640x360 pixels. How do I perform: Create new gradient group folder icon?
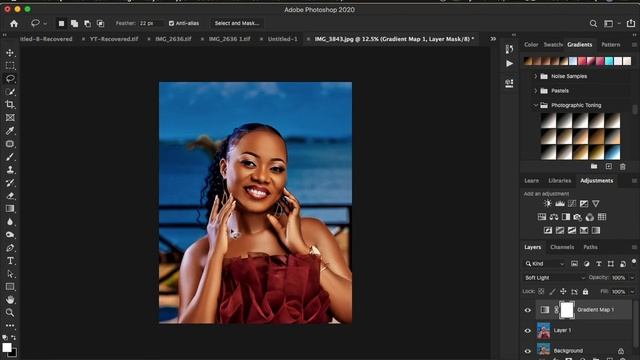pyautogui.click(x=594, y=167)
